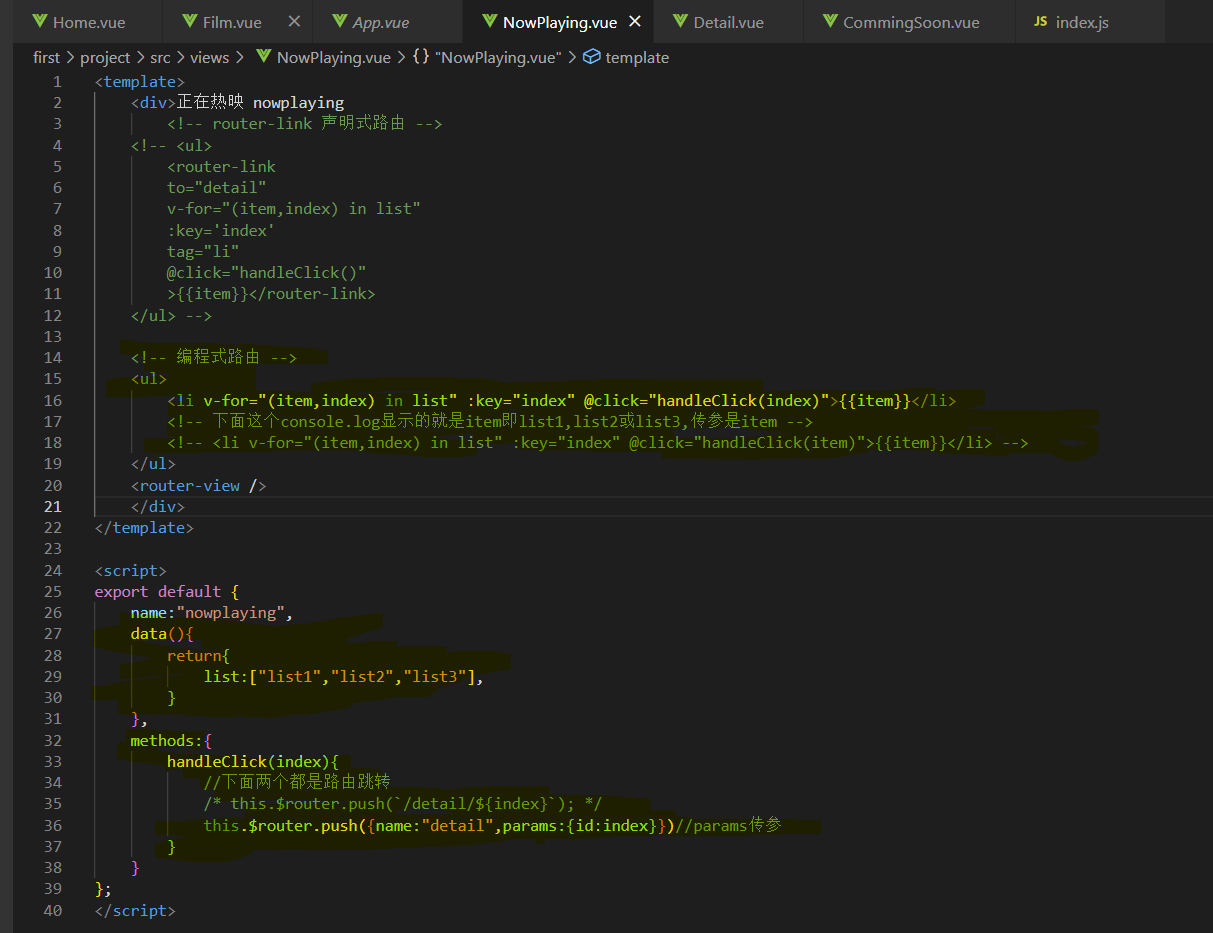Close the NowPlaying.vue tab
The image size is (1213, 933).
coord(634,21)
